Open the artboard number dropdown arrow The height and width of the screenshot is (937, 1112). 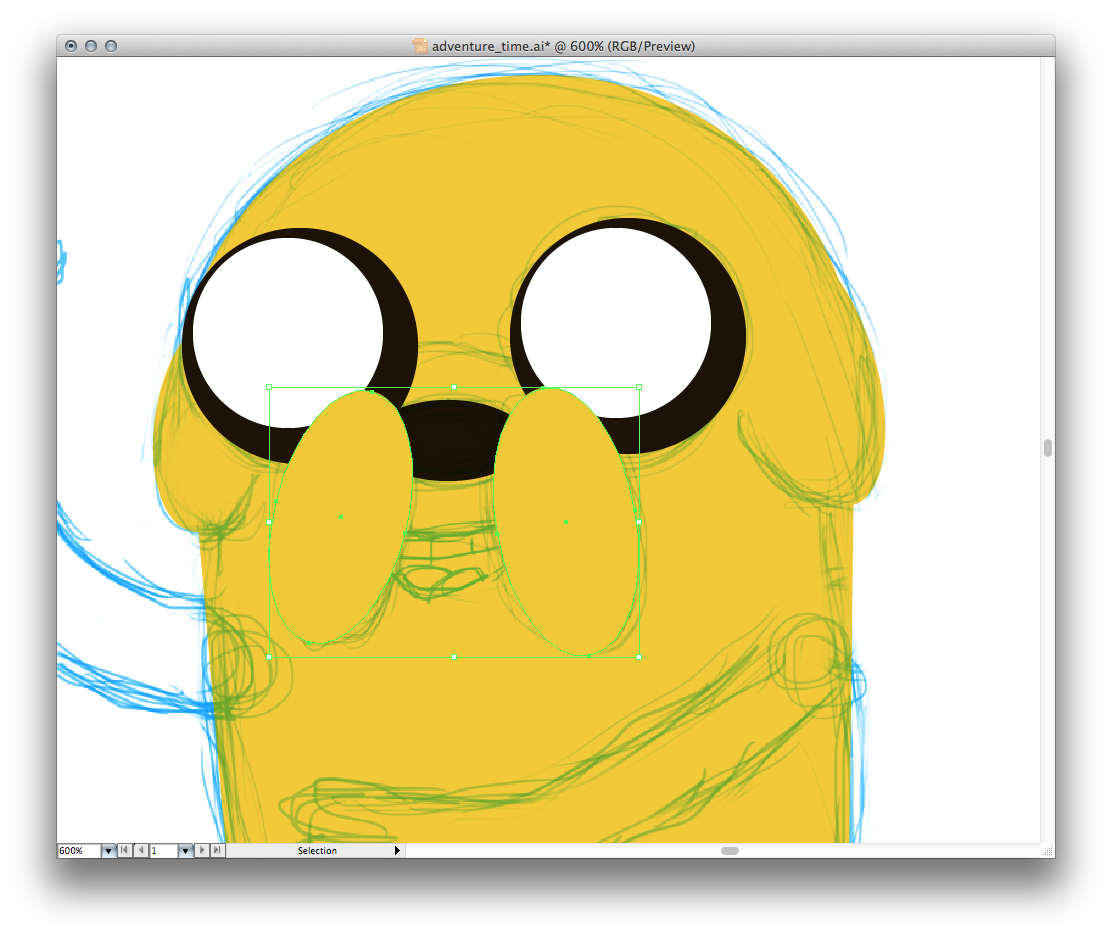coord(185,851)
